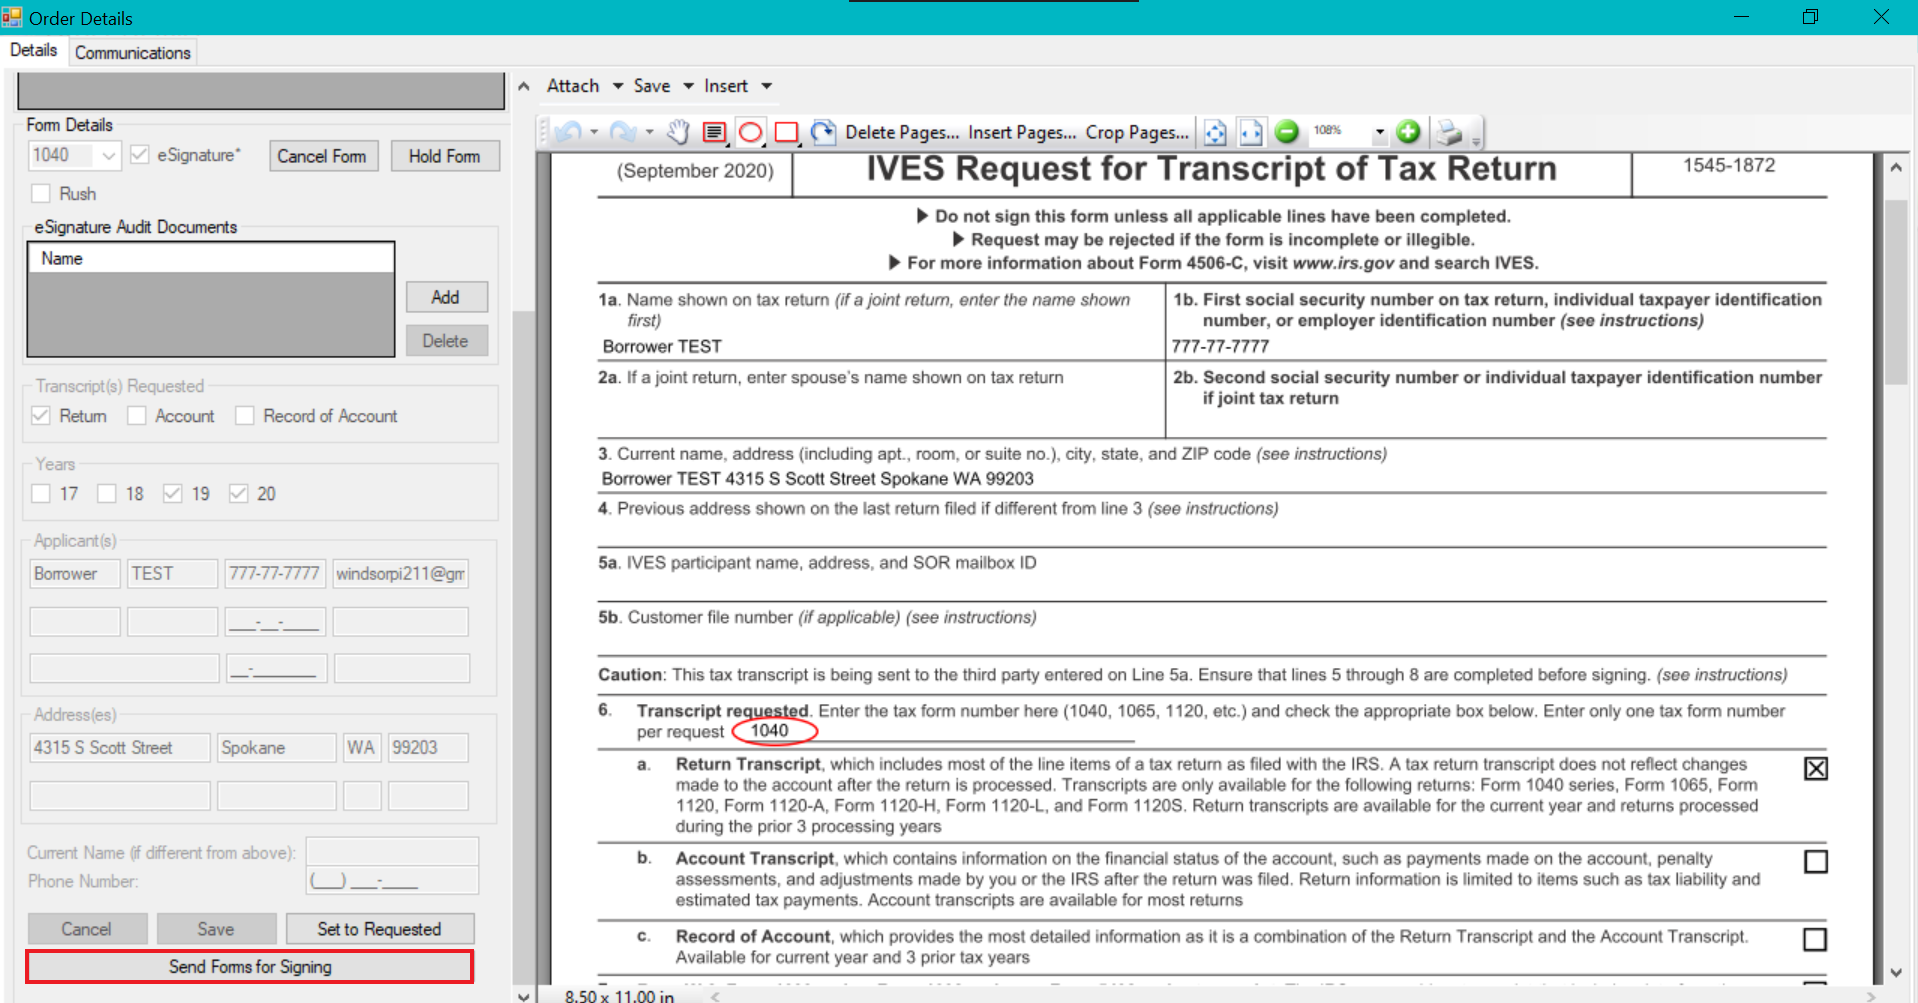Viewport: 1918px width, 1003px height.
Task: Click the Cancel button at bottom
Action: click(87, 929)
